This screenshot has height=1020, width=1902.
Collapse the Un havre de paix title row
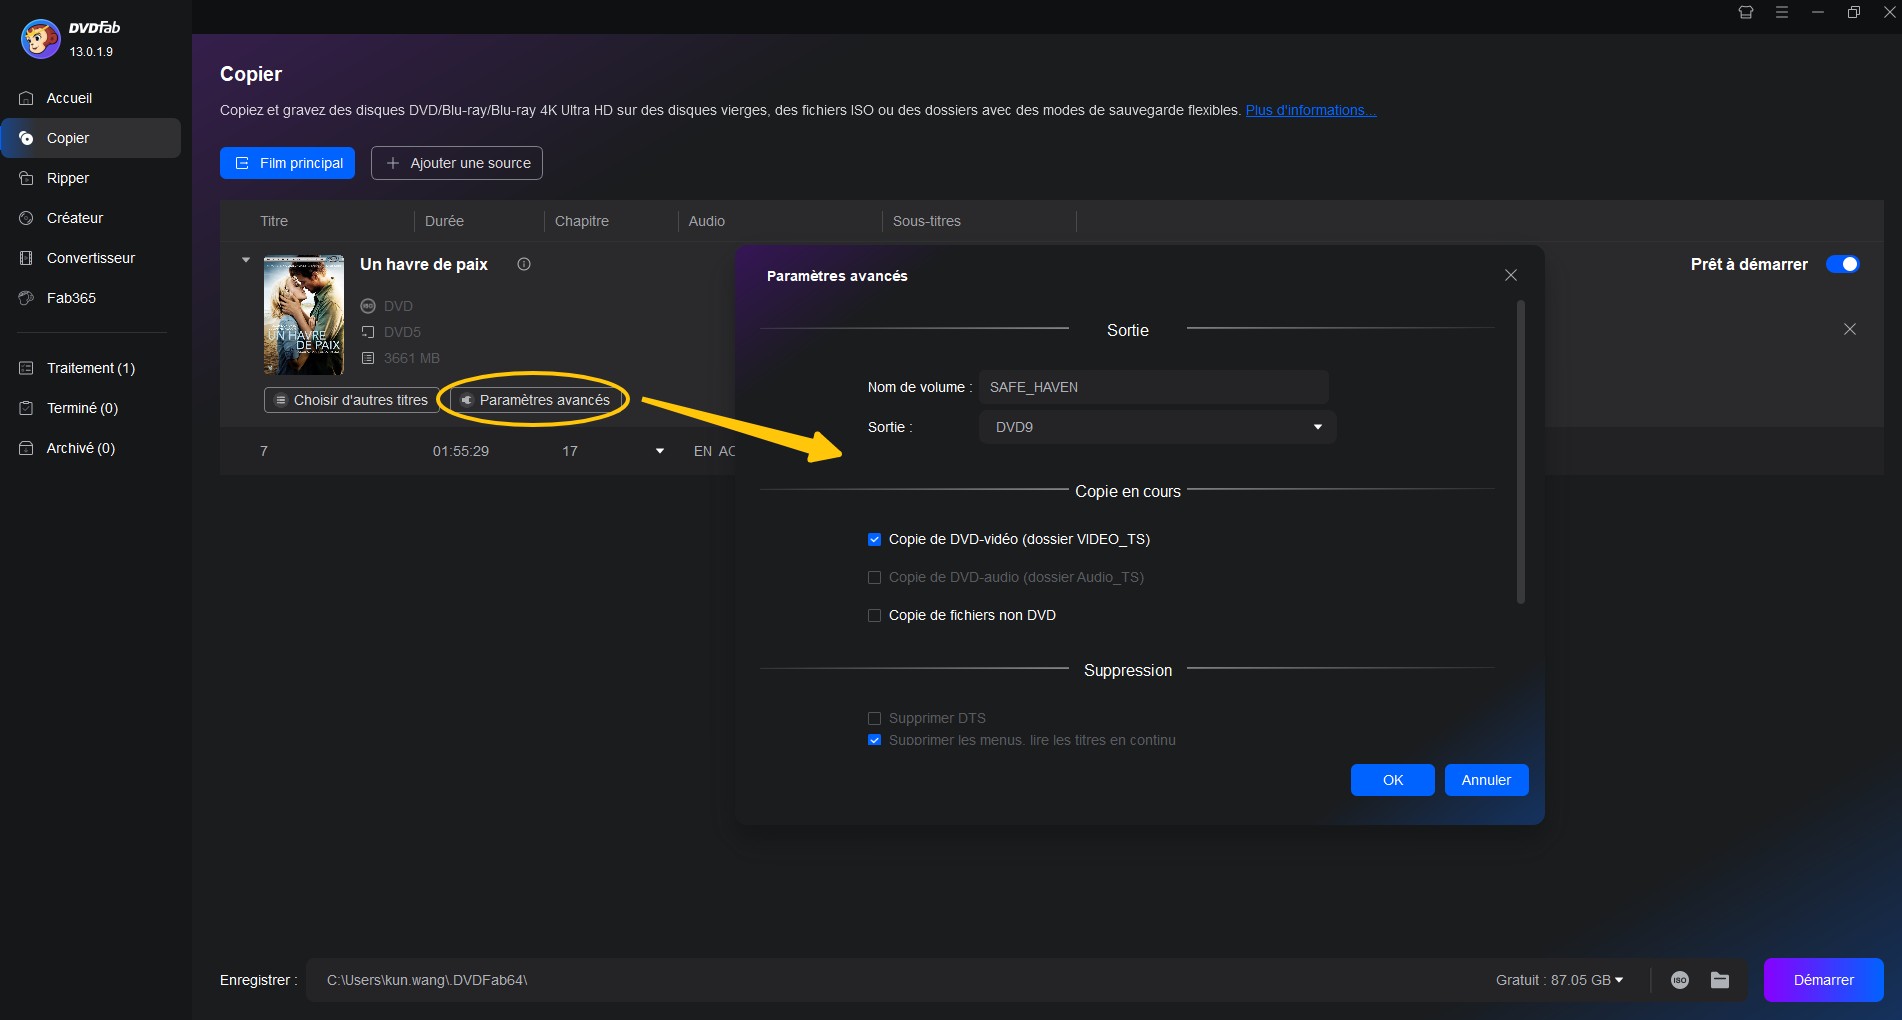[x=246, y=260]
